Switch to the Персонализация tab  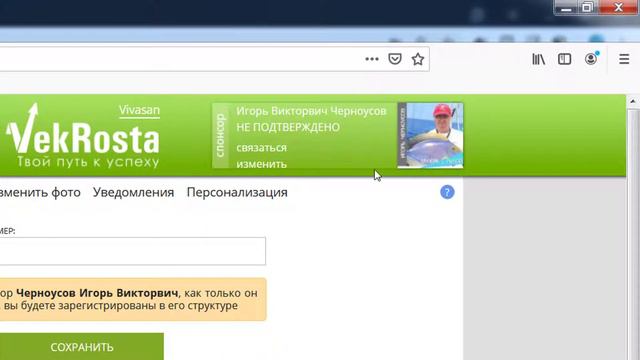click(x=237, y=192)
